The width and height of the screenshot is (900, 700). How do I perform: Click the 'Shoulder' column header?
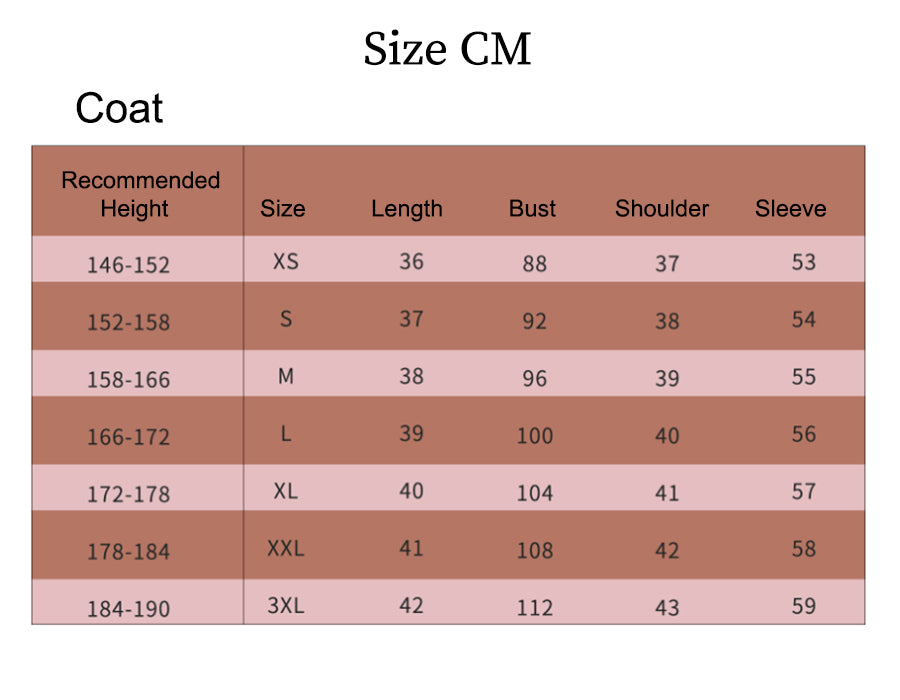tap(661, 209)
